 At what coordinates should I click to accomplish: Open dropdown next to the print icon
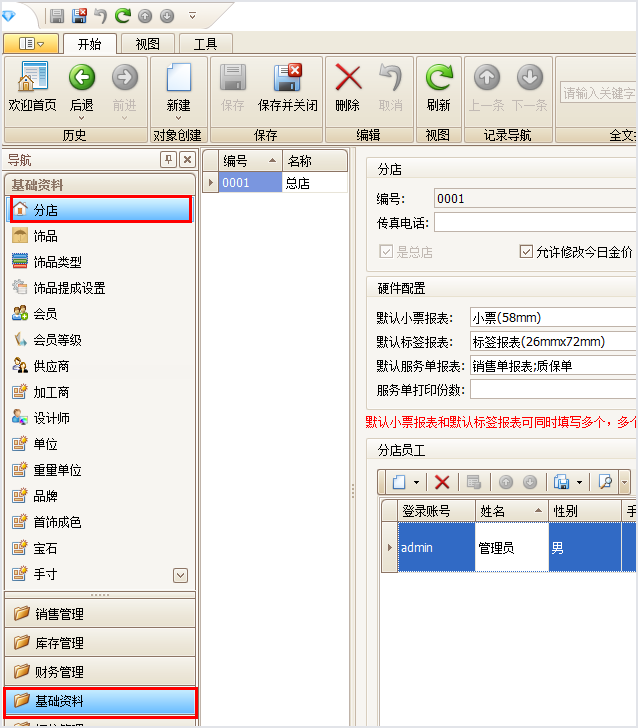(x=579, y=482)
